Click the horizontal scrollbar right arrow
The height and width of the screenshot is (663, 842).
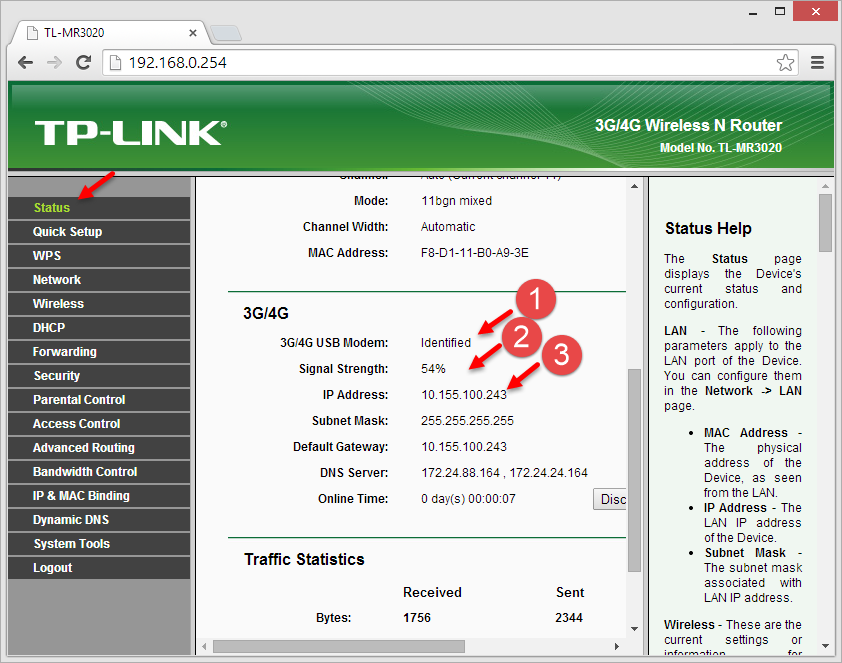click(616, 646)
